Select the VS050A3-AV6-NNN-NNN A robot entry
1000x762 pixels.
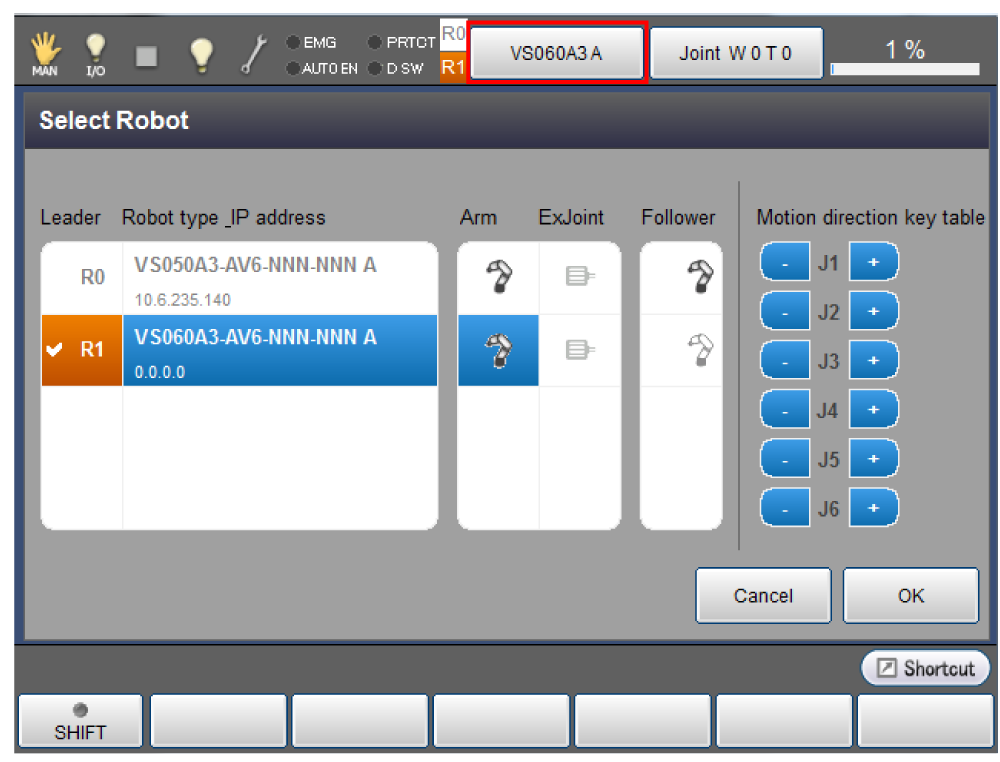[x=280, y=278]
